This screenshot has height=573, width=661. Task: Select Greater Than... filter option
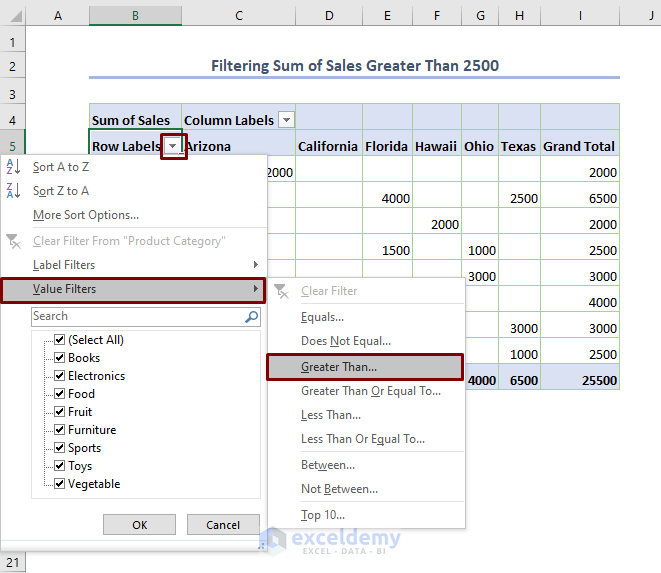pyautogui.click(x=339, y=367)
